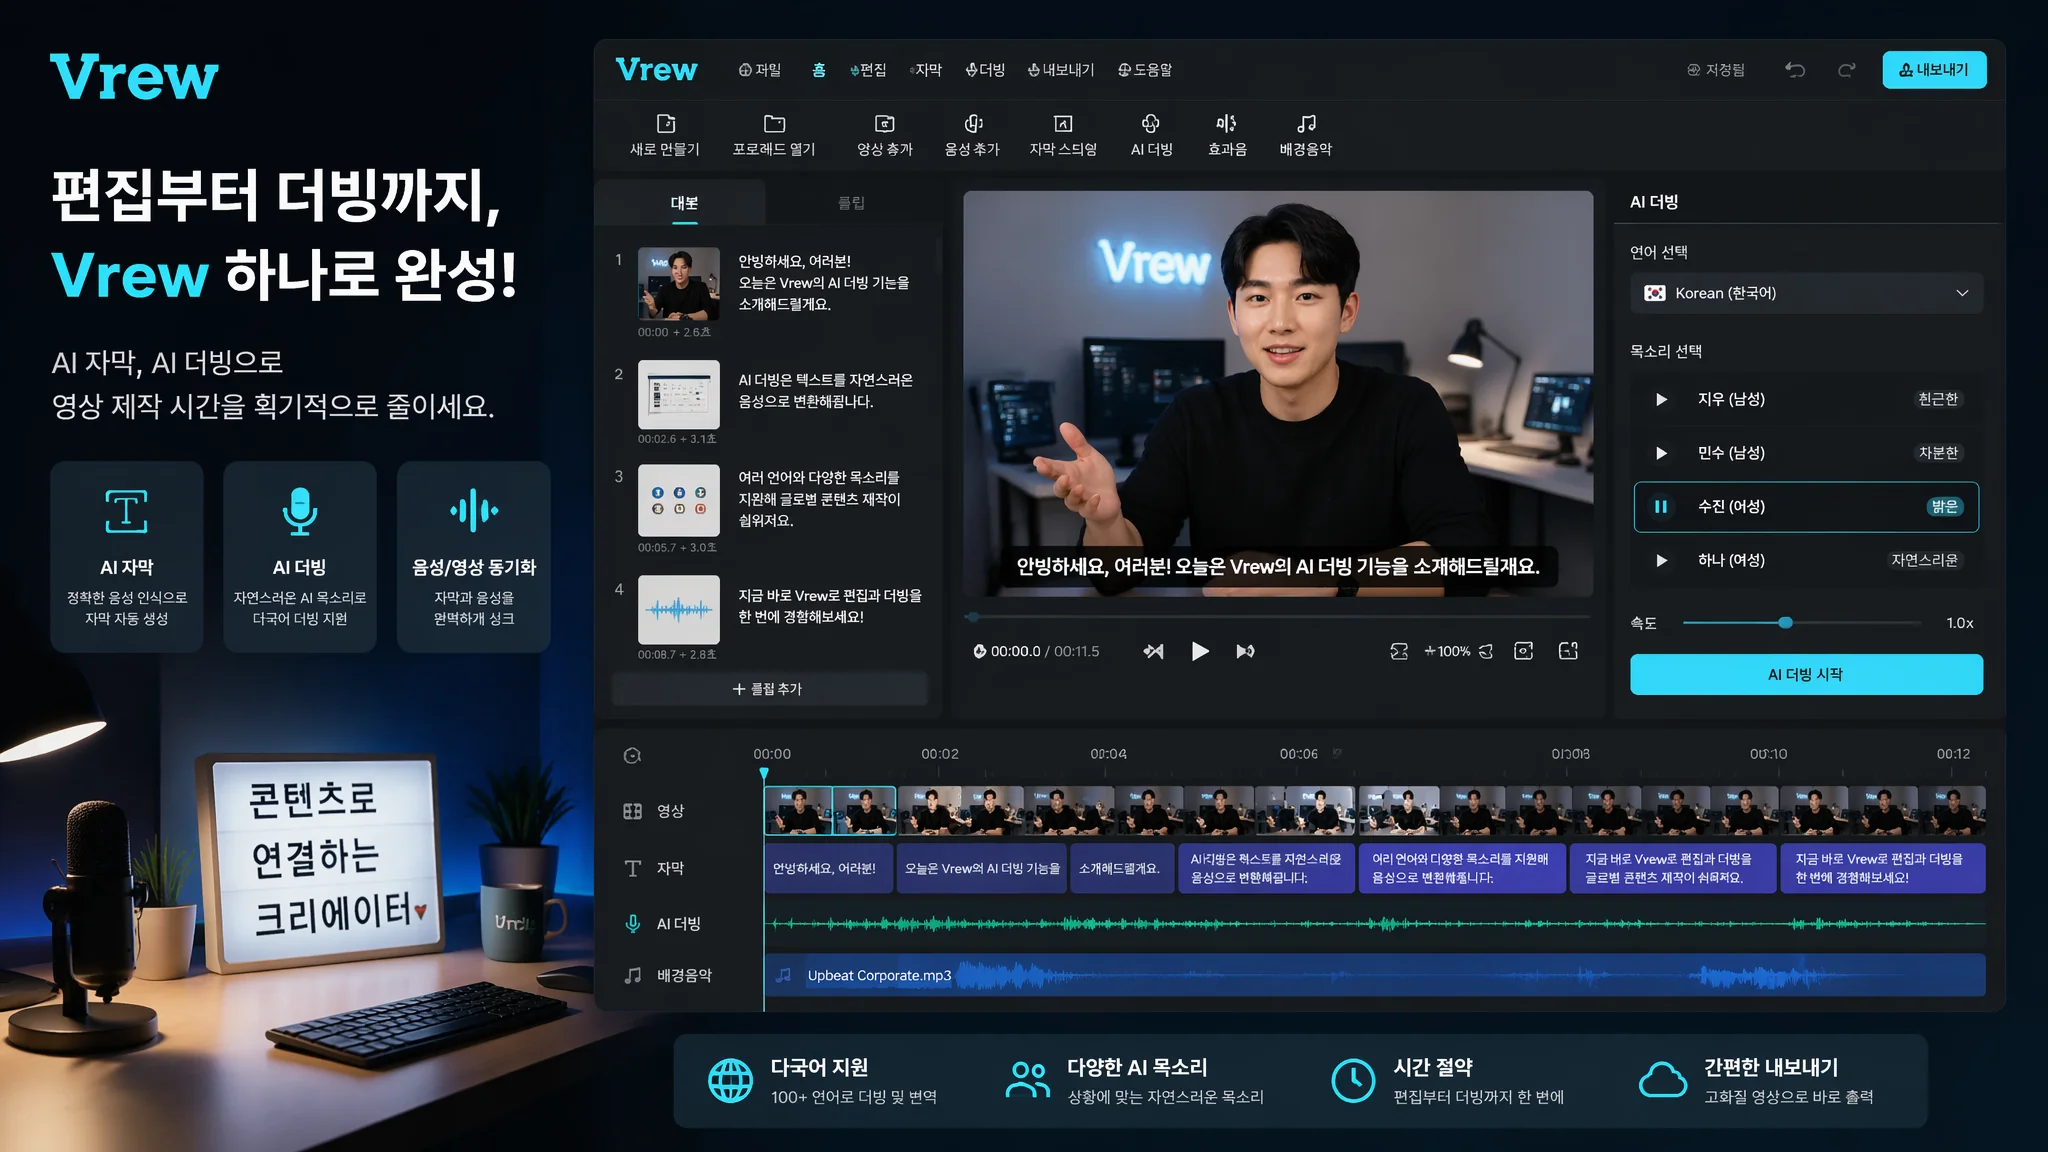This screenshot has height=1152, width=2048.
Task: Play the video preview
Action: (x=1200, y=651)
